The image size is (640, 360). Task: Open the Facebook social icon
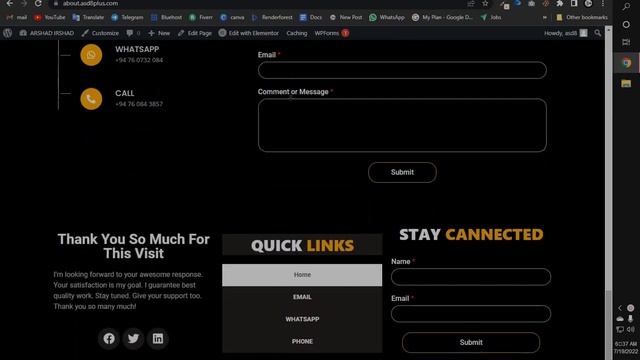[x=109, y=338]
